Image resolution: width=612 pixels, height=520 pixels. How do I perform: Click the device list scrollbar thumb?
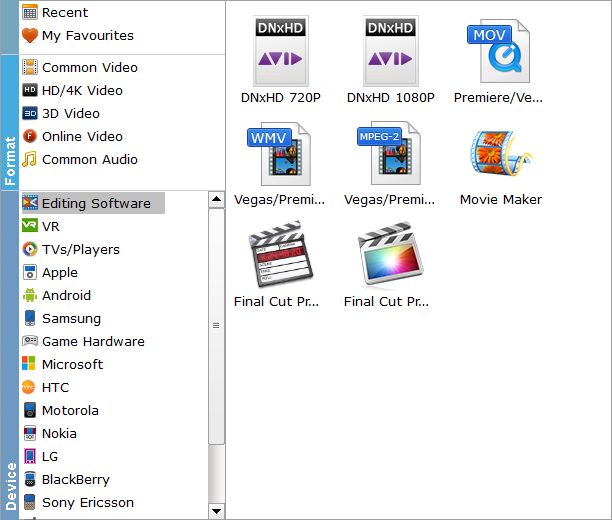(216, 325)
